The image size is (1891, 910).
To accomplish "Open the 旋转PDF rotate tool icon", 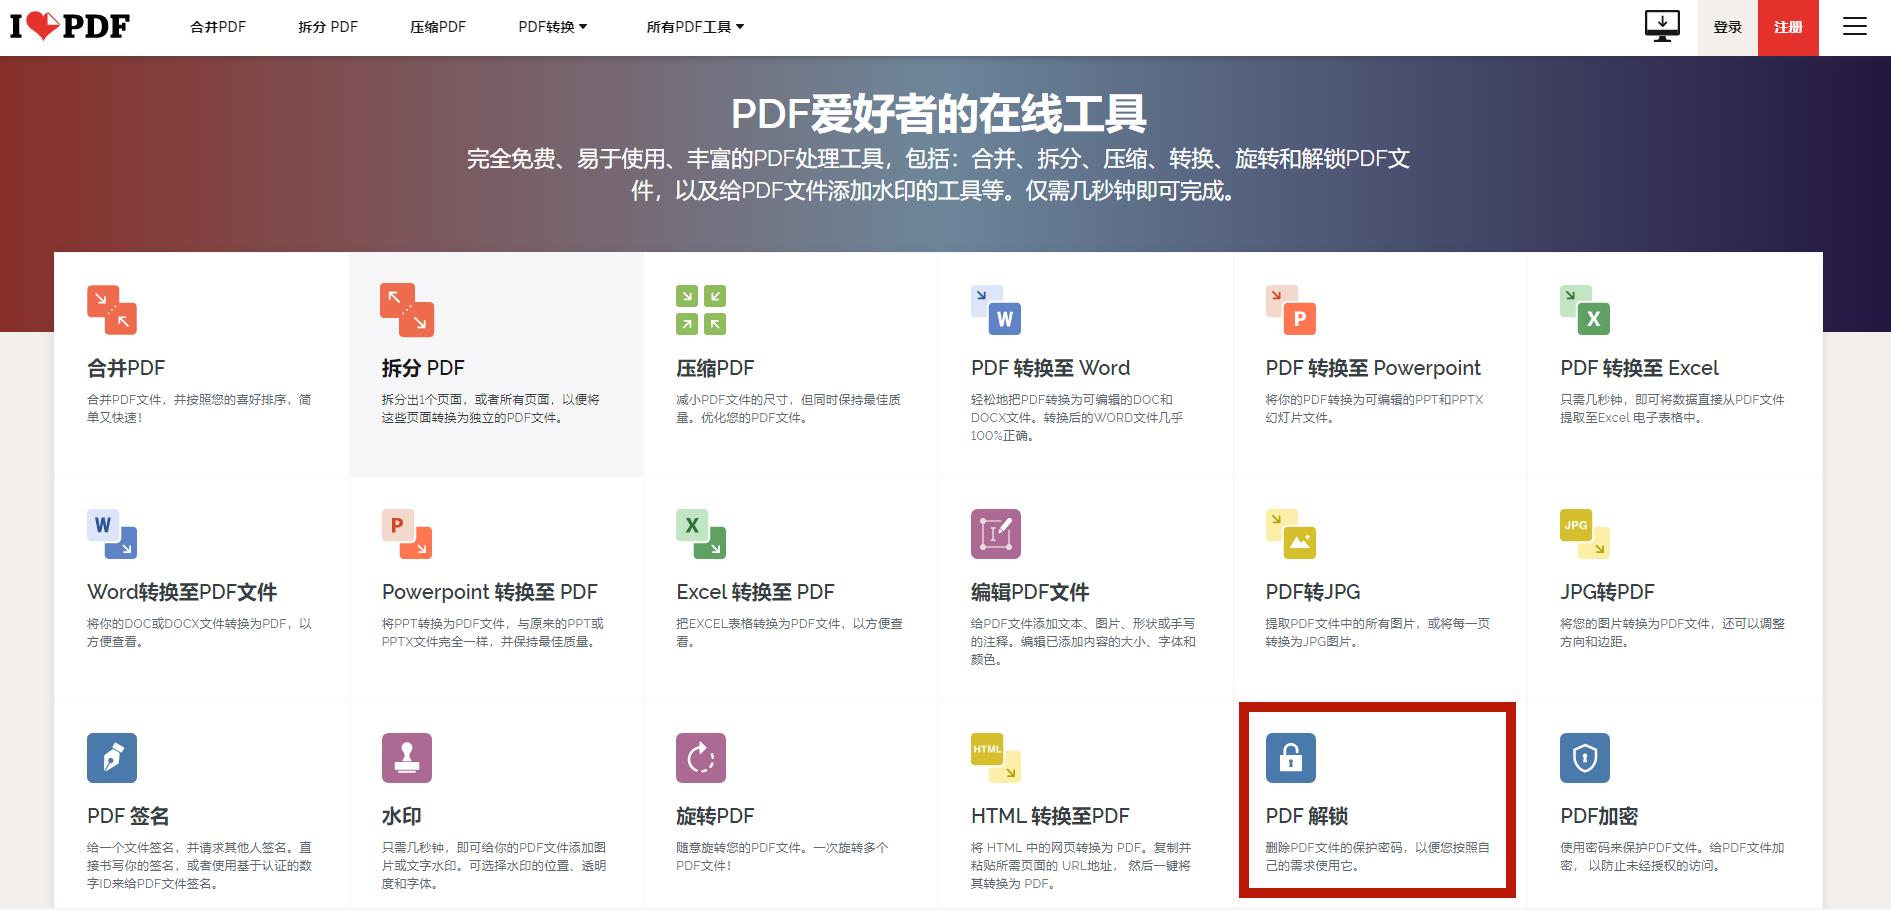I will [700, 758].
